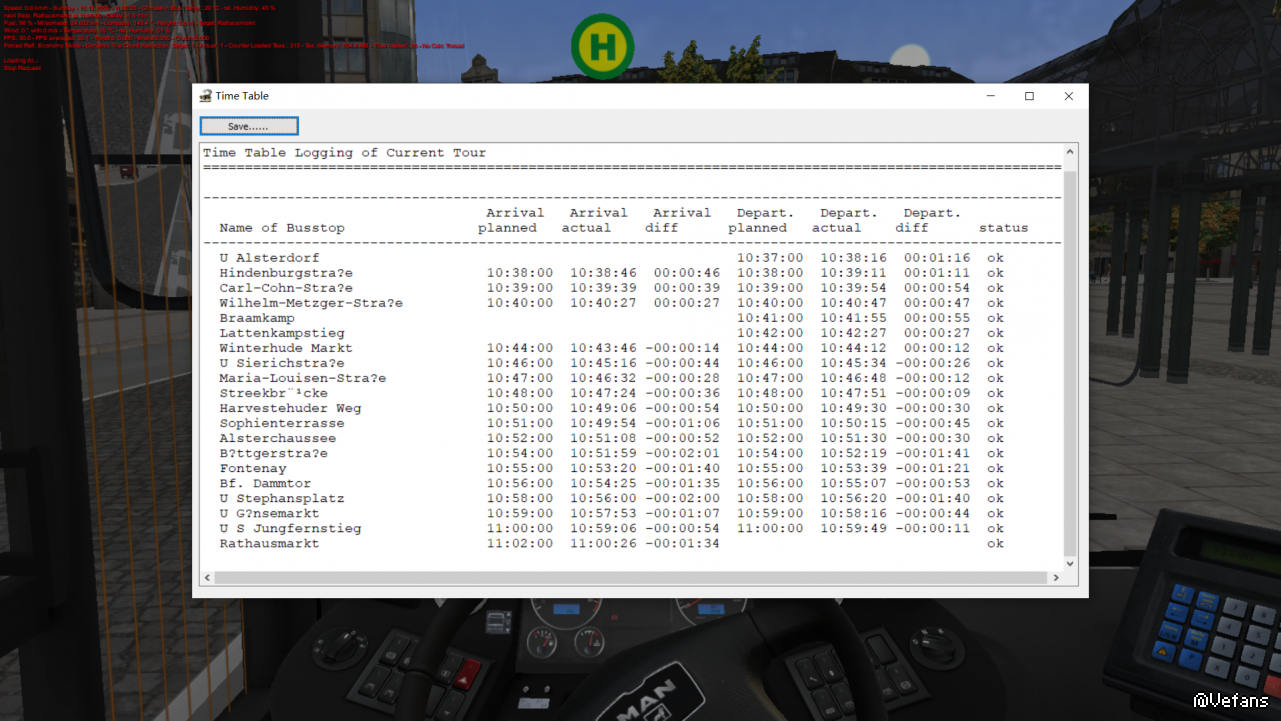Click the Save button in Time Table
1281x721 pixels.
click(249, 126)
